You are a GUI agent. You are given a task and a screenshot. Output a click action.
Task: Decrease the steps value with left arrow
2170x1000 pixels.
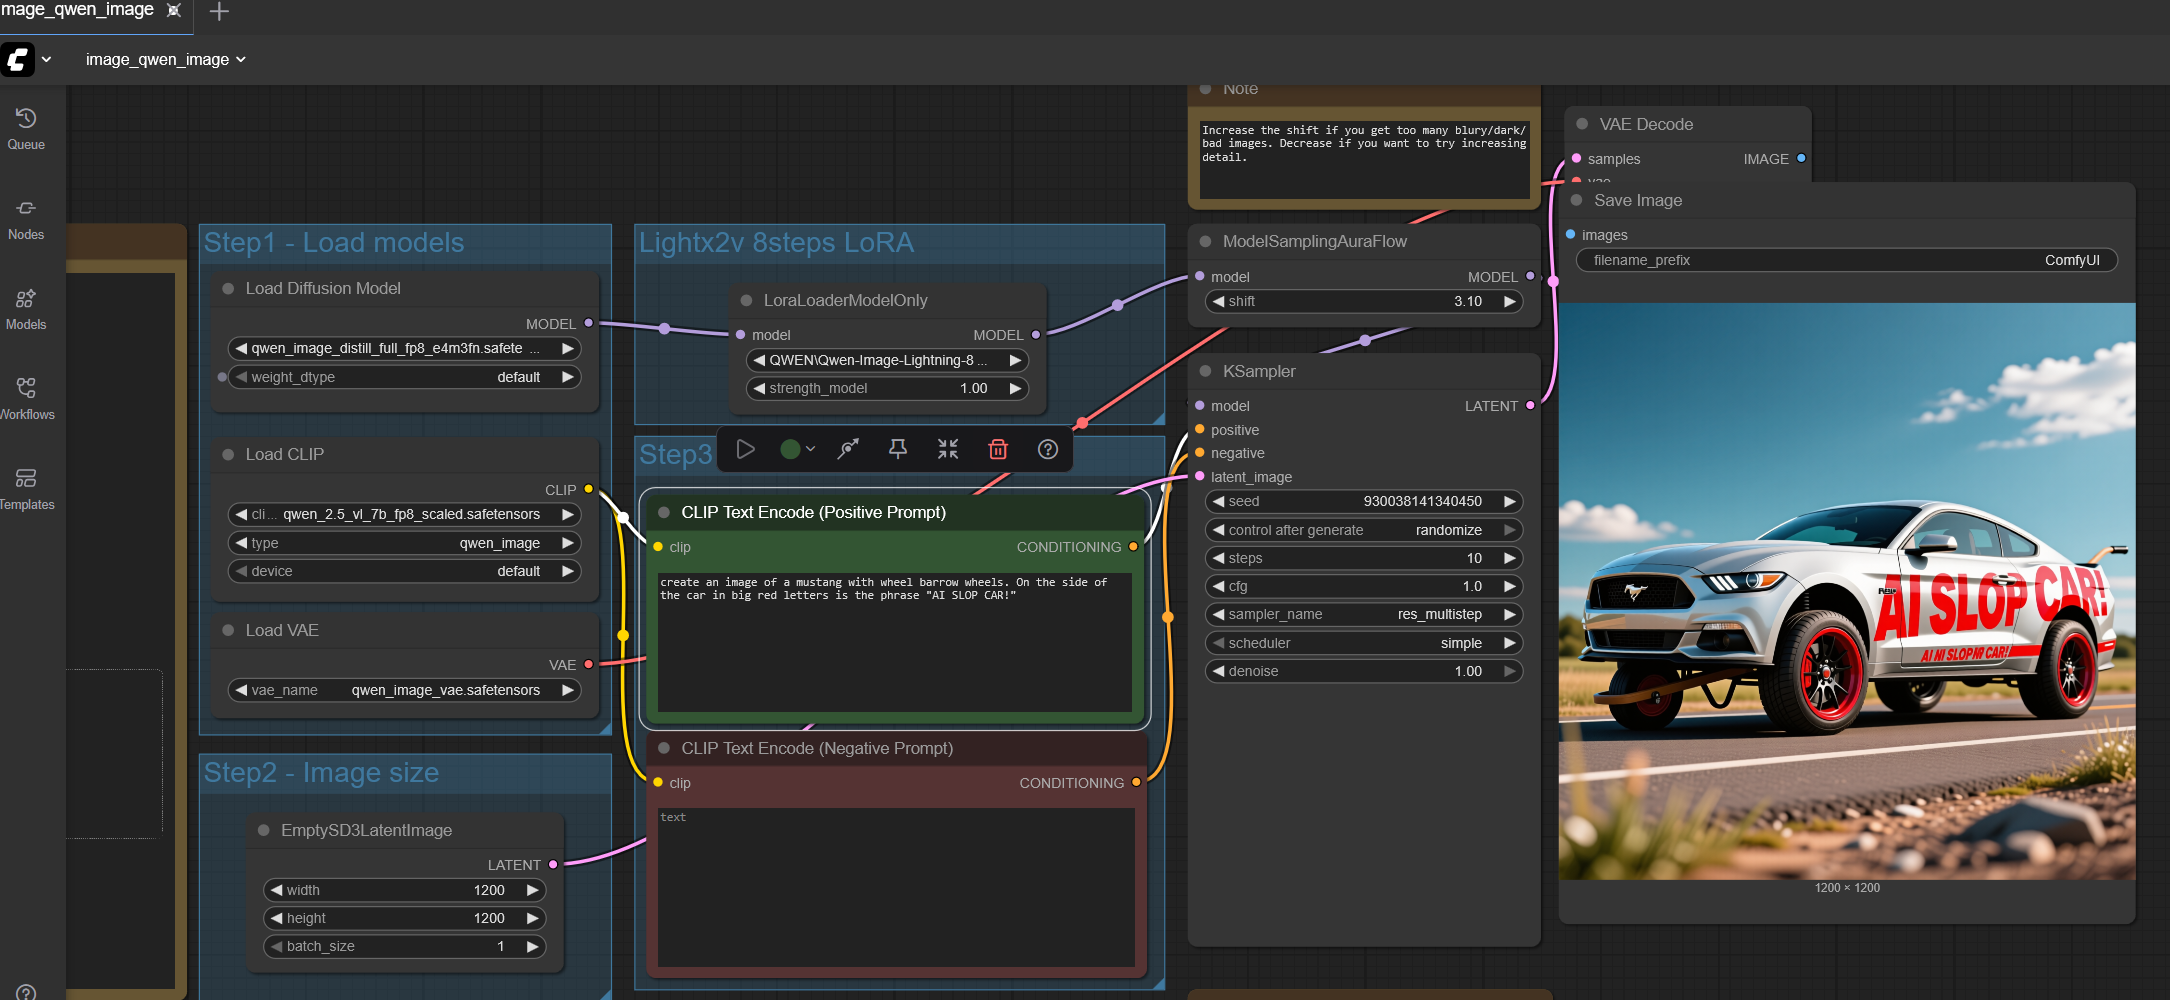(1218, 558)
